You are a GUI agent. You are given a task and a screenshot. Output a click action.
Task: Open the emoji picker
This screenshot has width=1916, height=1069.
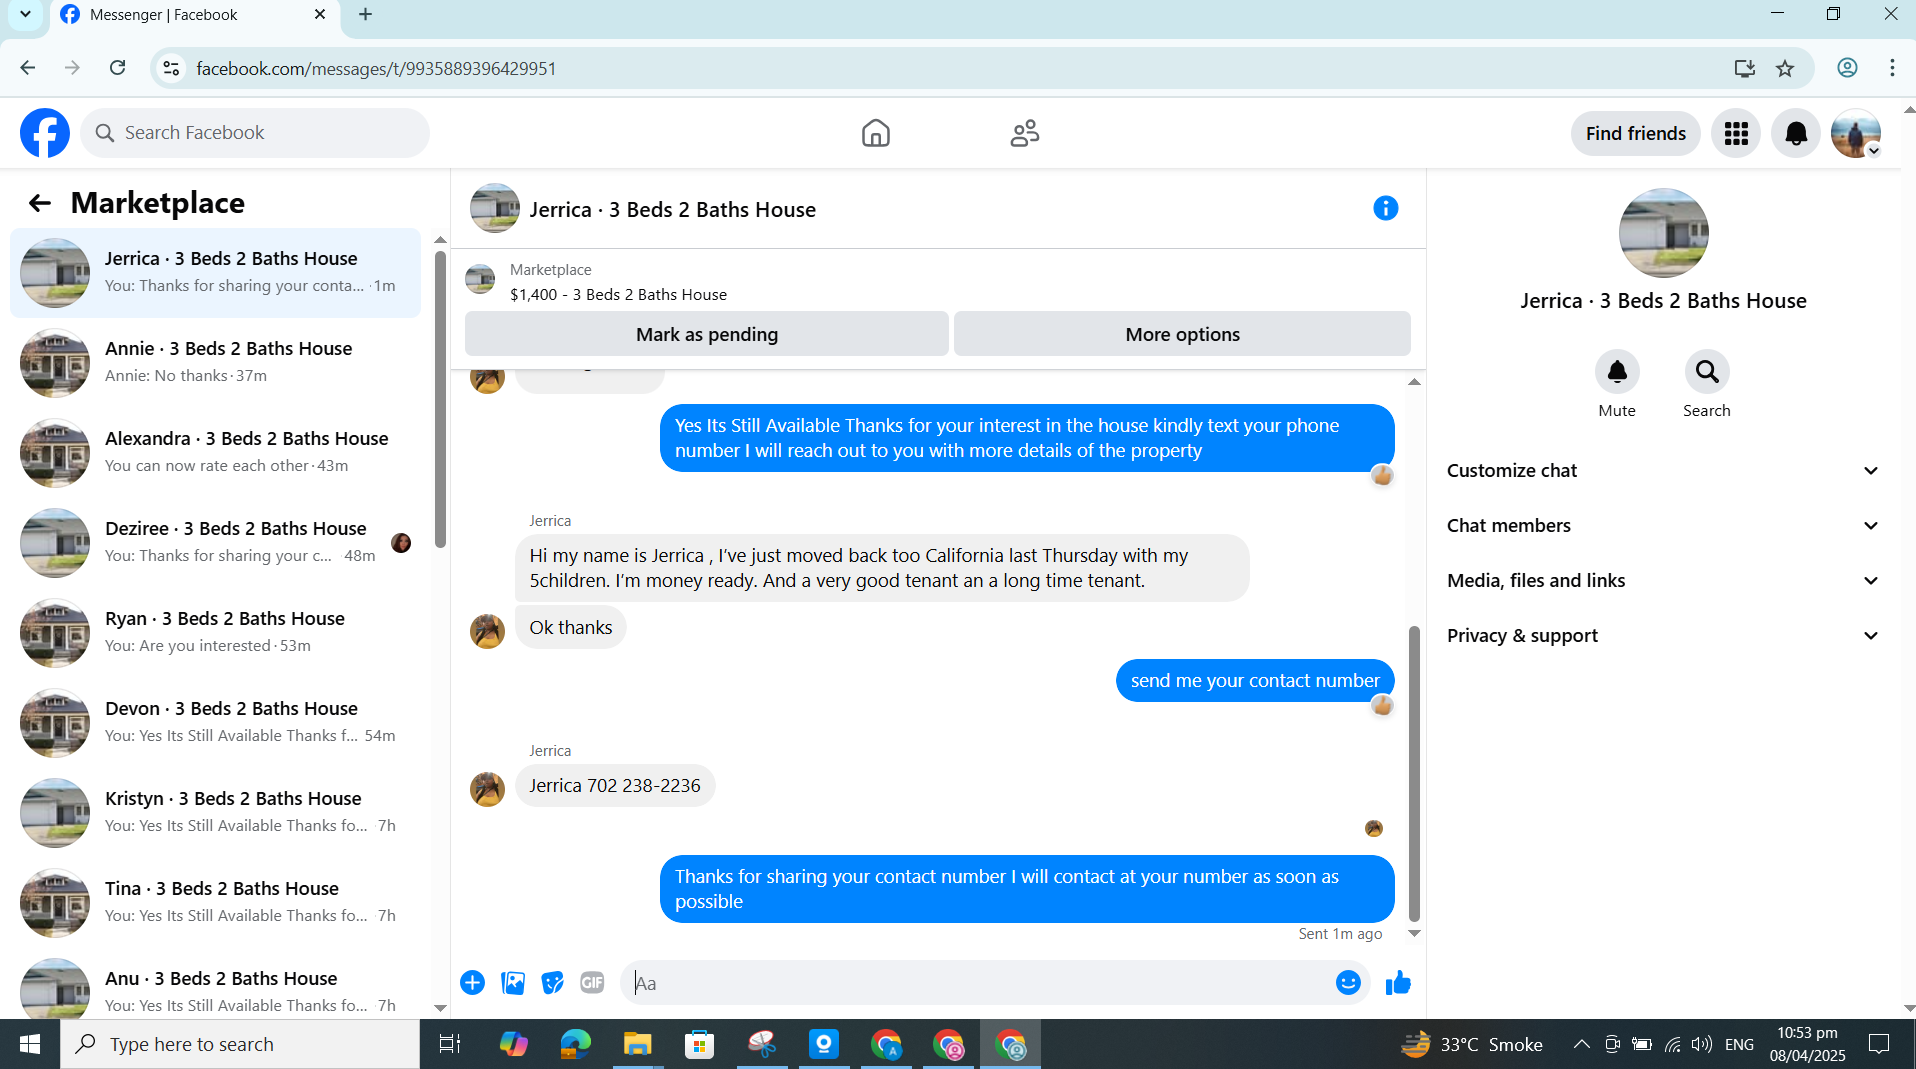coord(1348,983)
